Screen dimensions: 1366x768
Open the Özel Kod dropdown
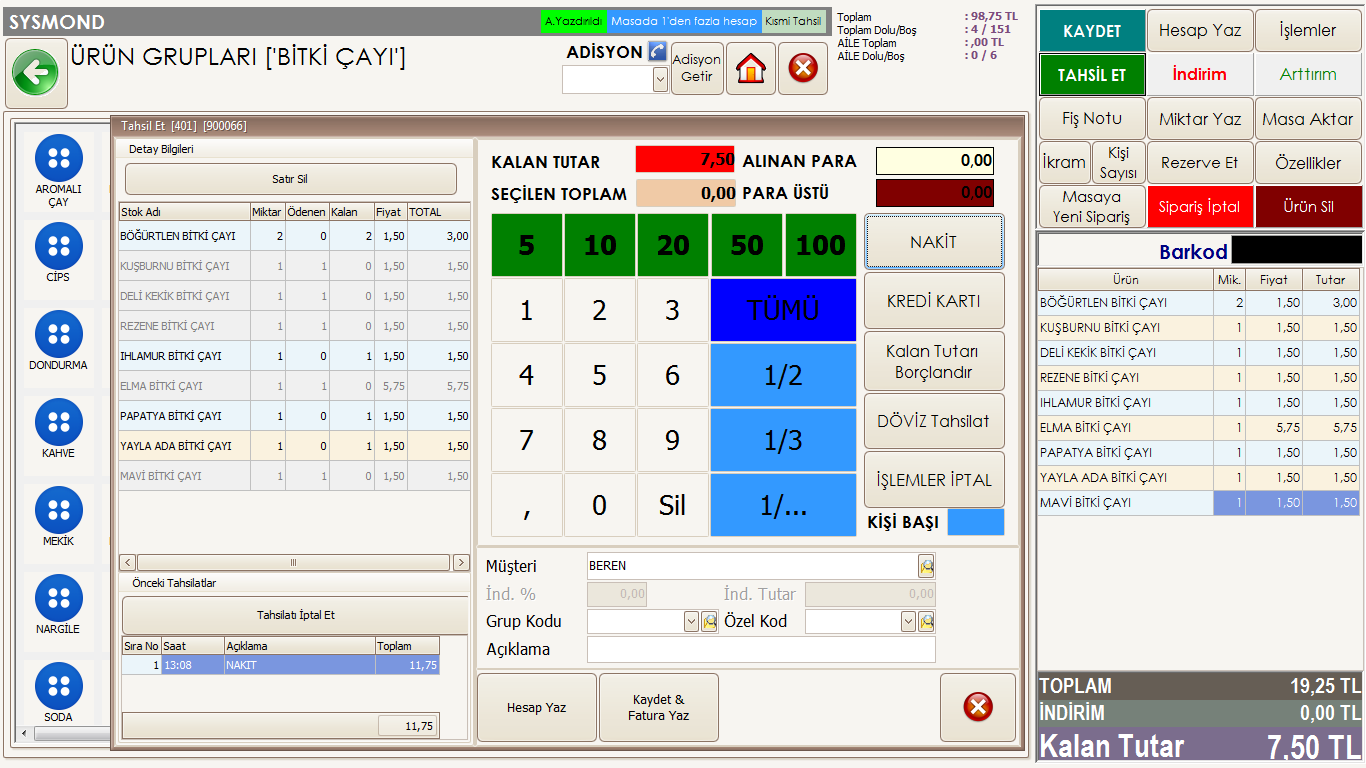(908, 622)
